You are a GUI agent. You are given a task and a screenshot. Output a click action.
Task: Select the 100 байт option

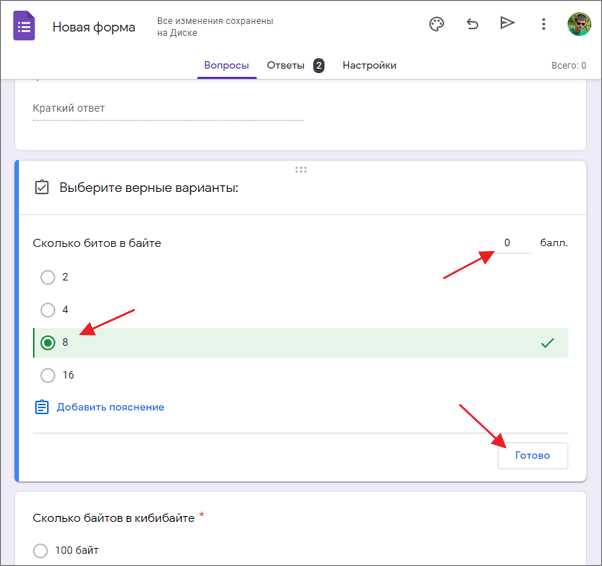[40, 551]
